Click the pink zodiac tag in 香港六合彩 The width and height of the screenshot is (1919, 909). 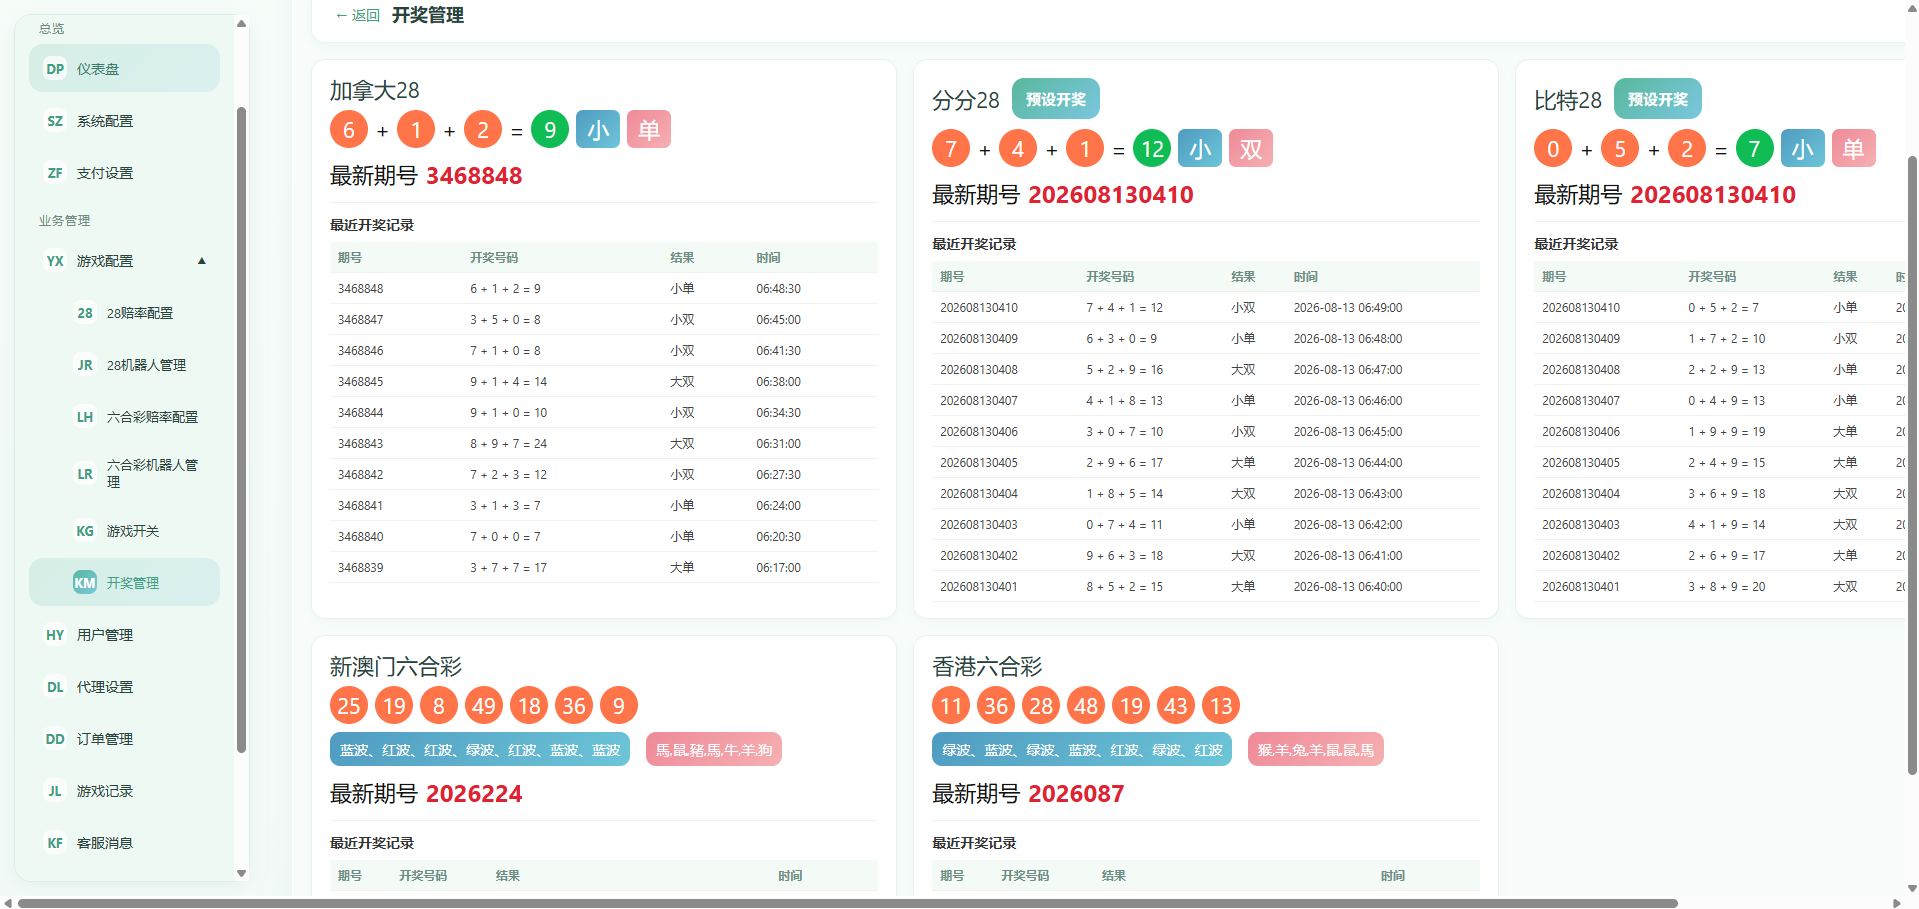tap(1316, 750)
